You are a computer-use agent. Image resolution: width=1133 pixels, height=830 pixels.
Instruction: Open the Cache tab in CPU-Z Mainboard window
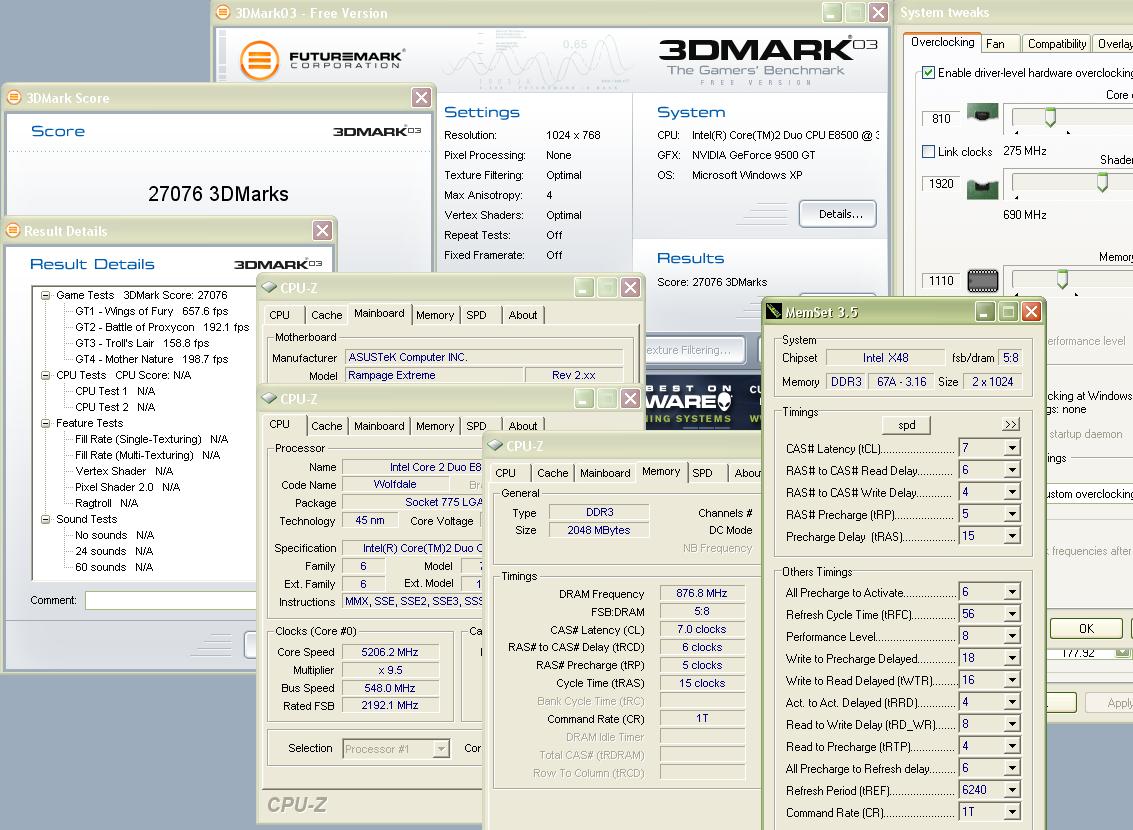click(327, 315)
